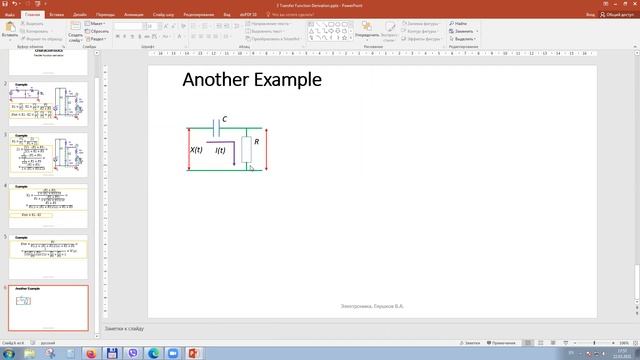Open the Transitions (Переходы) ribbon tab
This screenshot has height=360, width=640.
point(105,14)
